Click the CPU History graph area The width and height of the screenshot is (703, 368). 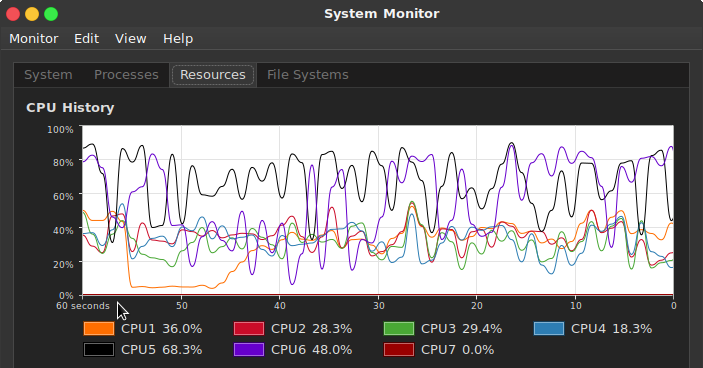(x=378, y=210)
